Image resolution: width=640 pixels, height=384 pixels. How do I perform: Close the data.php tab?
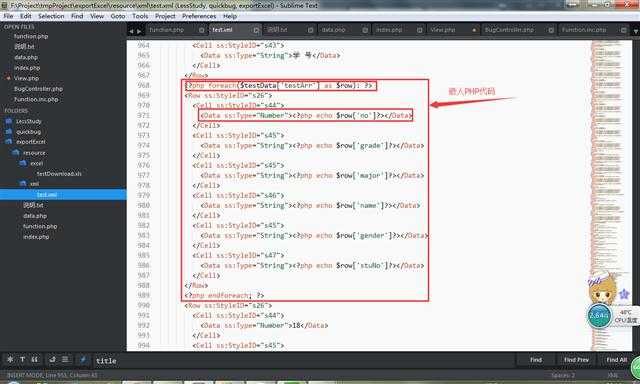pyautogui.click(x=365, y=30)
